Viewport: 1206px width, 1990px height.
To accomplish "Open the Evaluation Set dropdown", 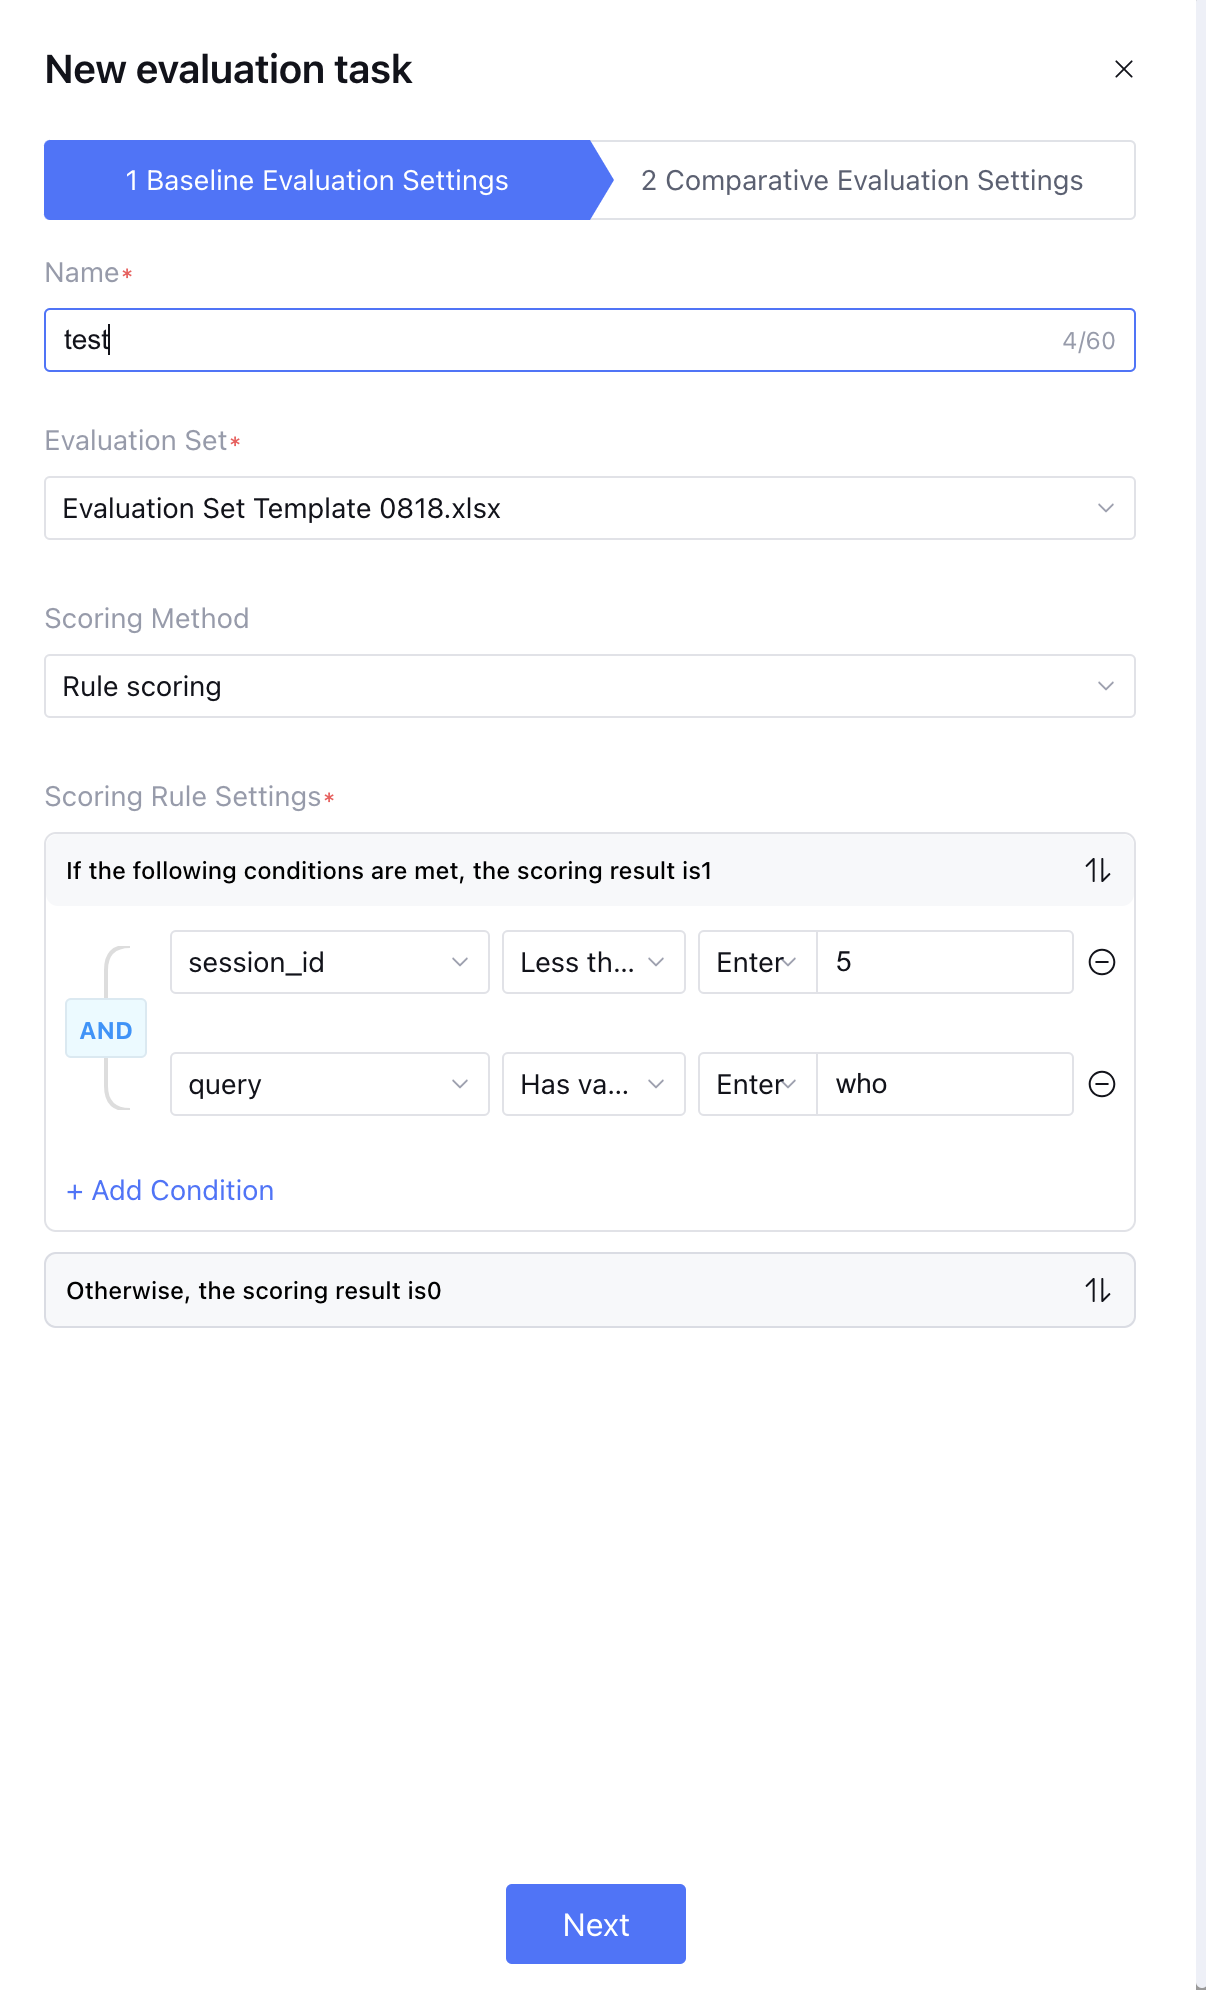I will (x=589, y=508).
